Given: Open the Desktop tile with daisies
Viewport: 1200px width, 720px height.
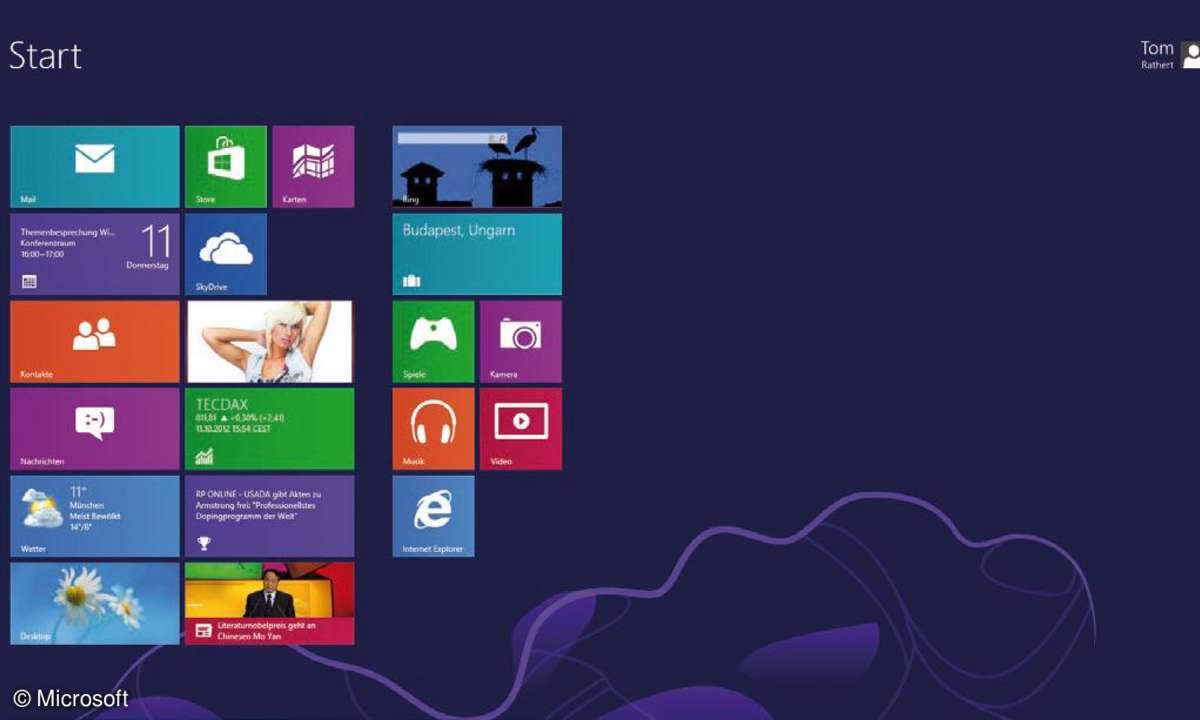Looking at the screenshot, I should 95,603.
